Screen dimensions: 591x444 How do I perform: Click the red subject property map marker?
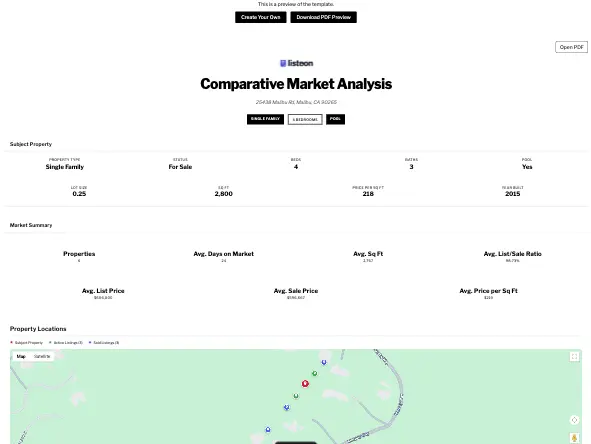(x=305, y=384)
